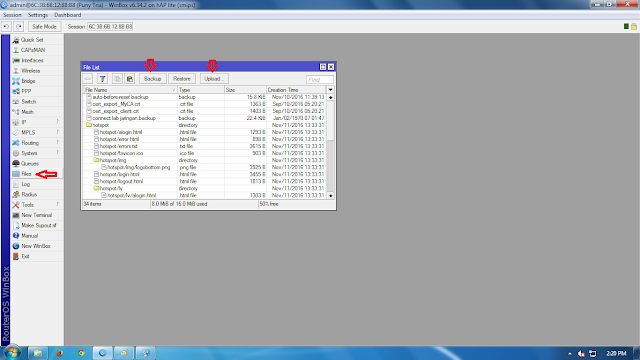Open the Manual

(29, 236)
